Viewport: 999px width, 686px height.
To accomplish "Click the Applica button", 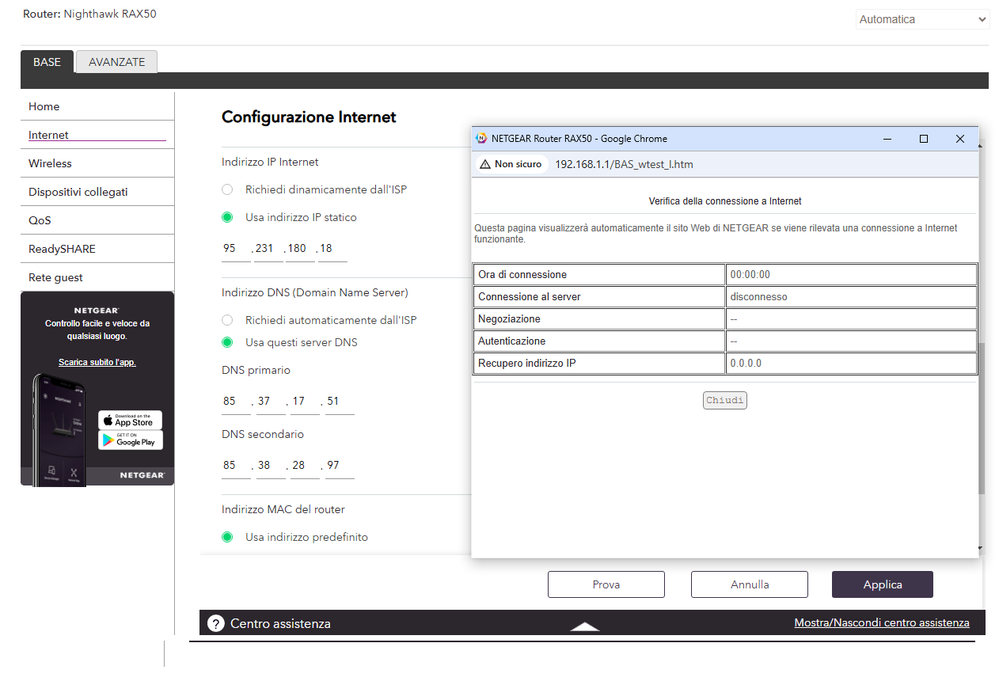I will click(882, 584).
